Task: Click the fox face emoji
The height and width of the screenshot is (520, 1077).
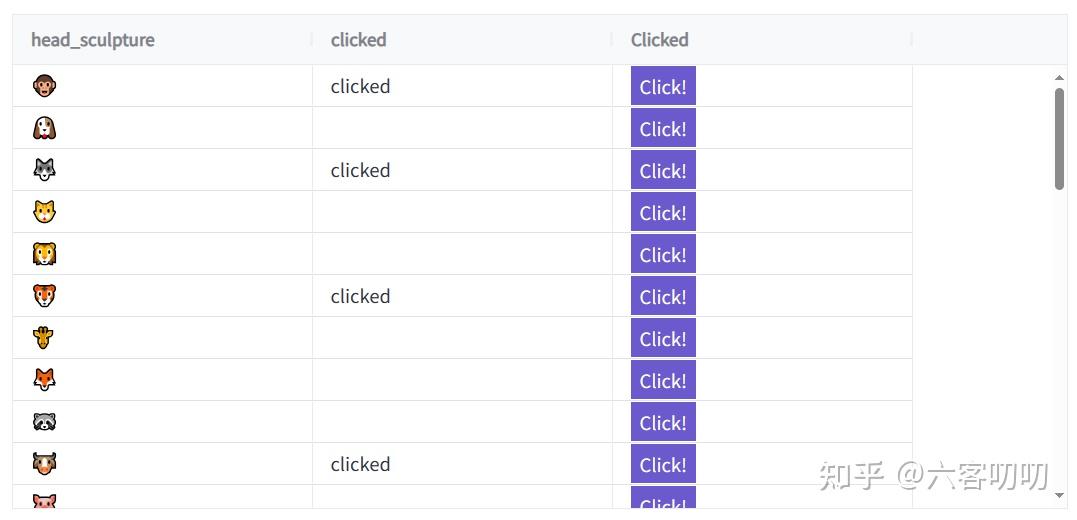Action: click(44, 380)
